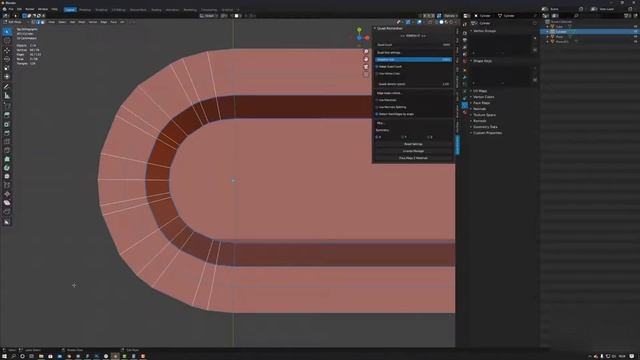640x360 pixels.
Task: Enable Use Vertex Color checkbox
Action: (377, 73)
